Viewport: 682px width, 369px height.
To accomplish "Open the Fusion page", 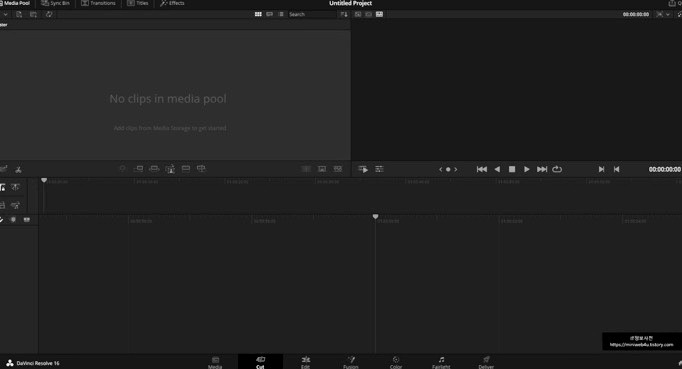I will click(351, 362).
